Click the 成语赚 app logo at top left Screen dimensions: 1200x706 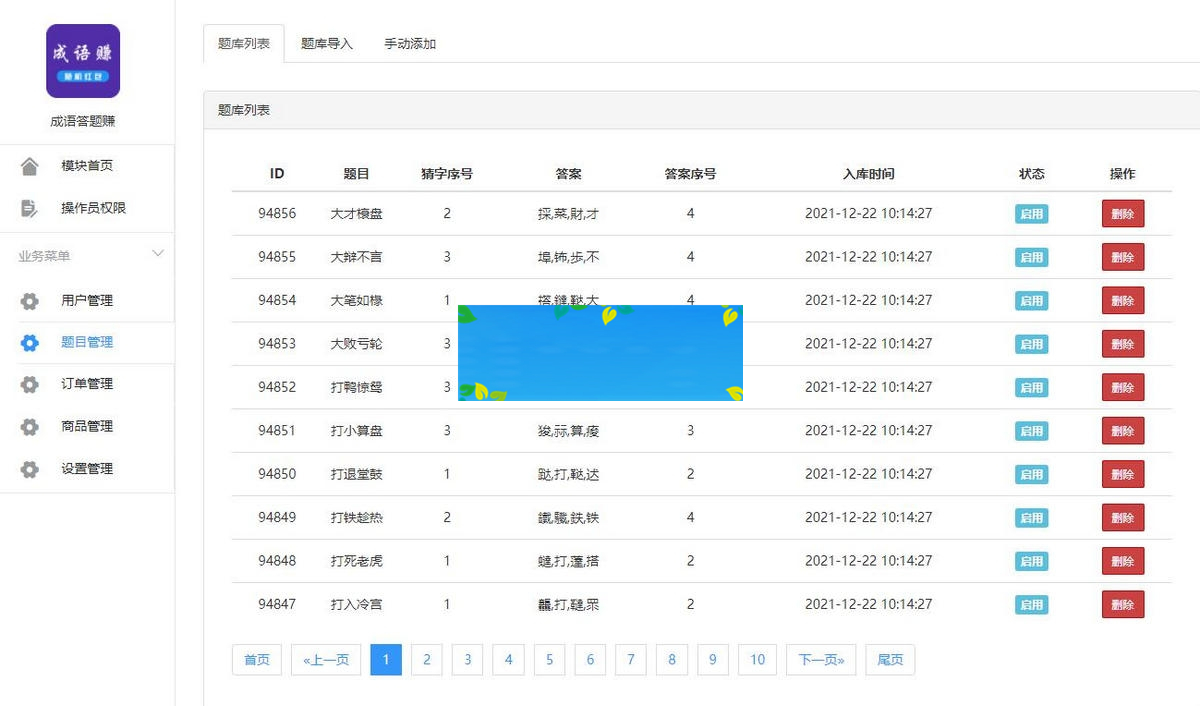click(82, 60)
